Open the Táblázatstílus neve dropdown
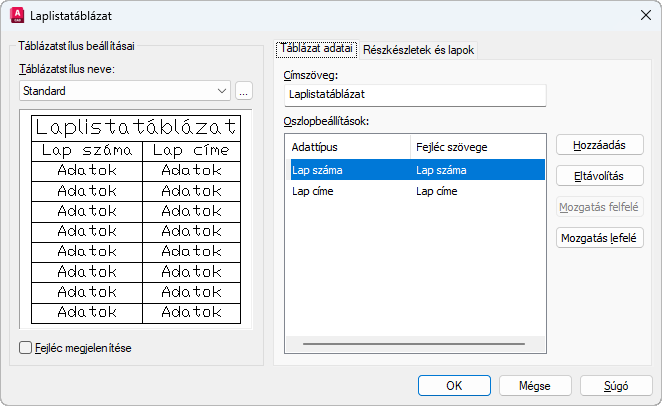The width and height of the screenshot is (662, 406). (x=222, y=91)
